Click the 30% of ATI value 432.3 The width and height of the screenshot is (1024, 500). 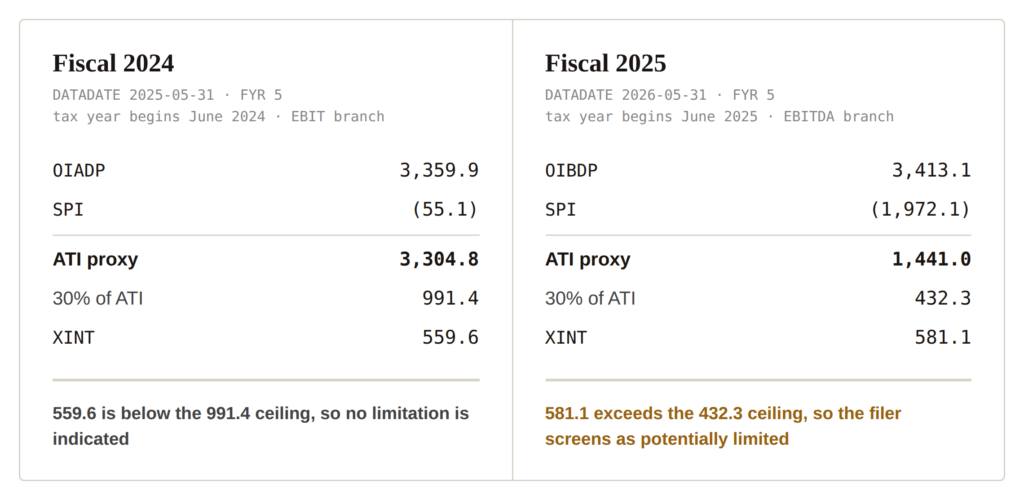point(942,299)
